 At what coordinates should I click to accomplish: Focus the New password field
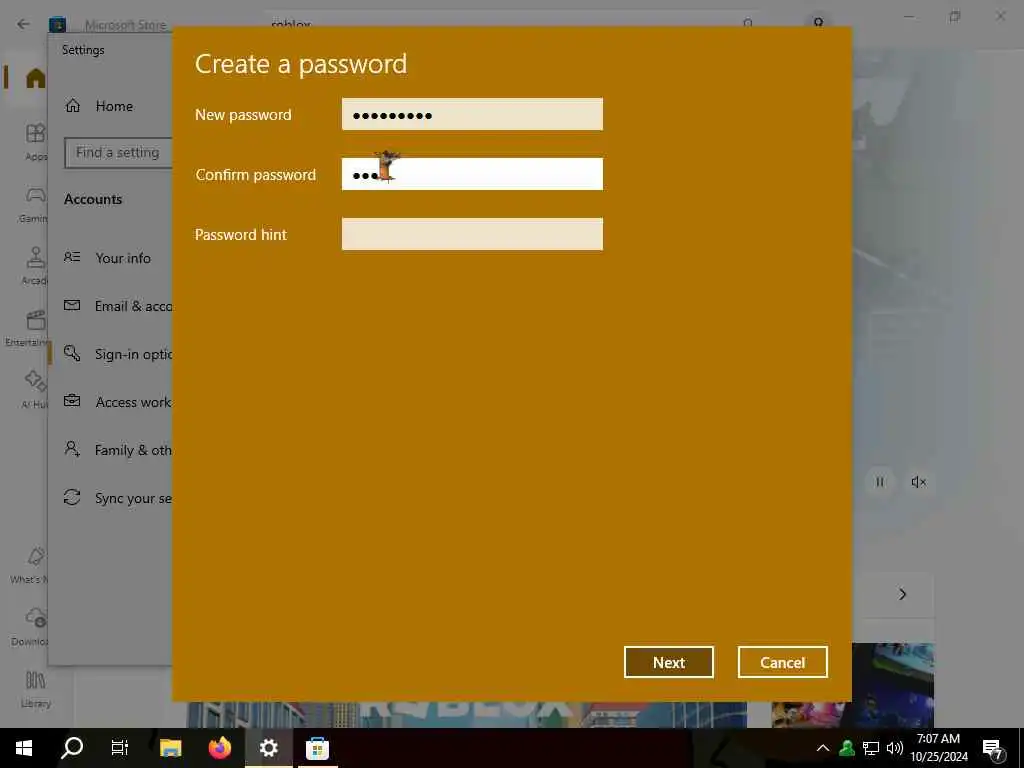coord(472,114)
